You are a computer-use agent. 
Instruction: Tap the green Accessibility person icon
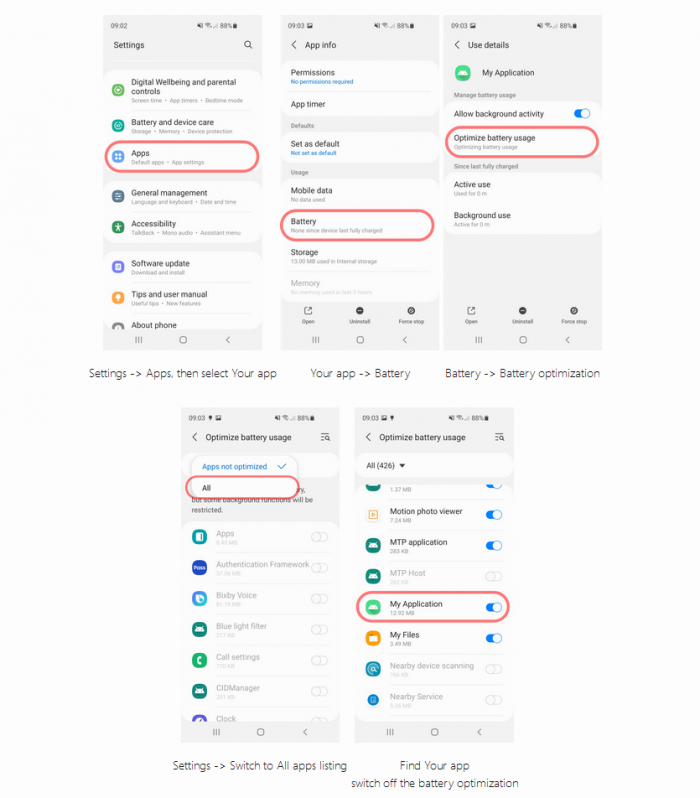[x=118, y=227]
